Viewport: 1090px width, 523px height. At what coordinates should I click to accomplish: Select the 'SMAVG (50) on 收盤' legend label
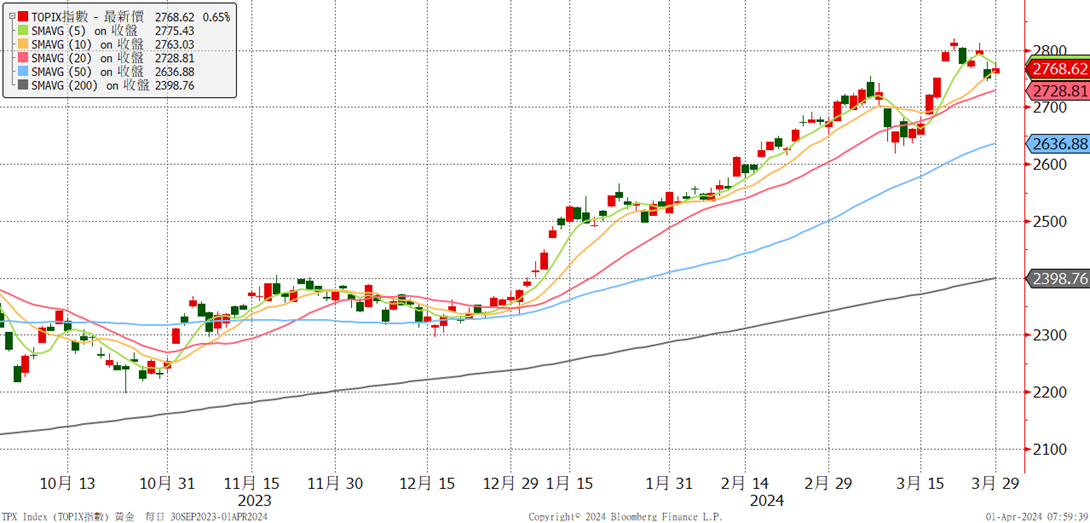87,72
